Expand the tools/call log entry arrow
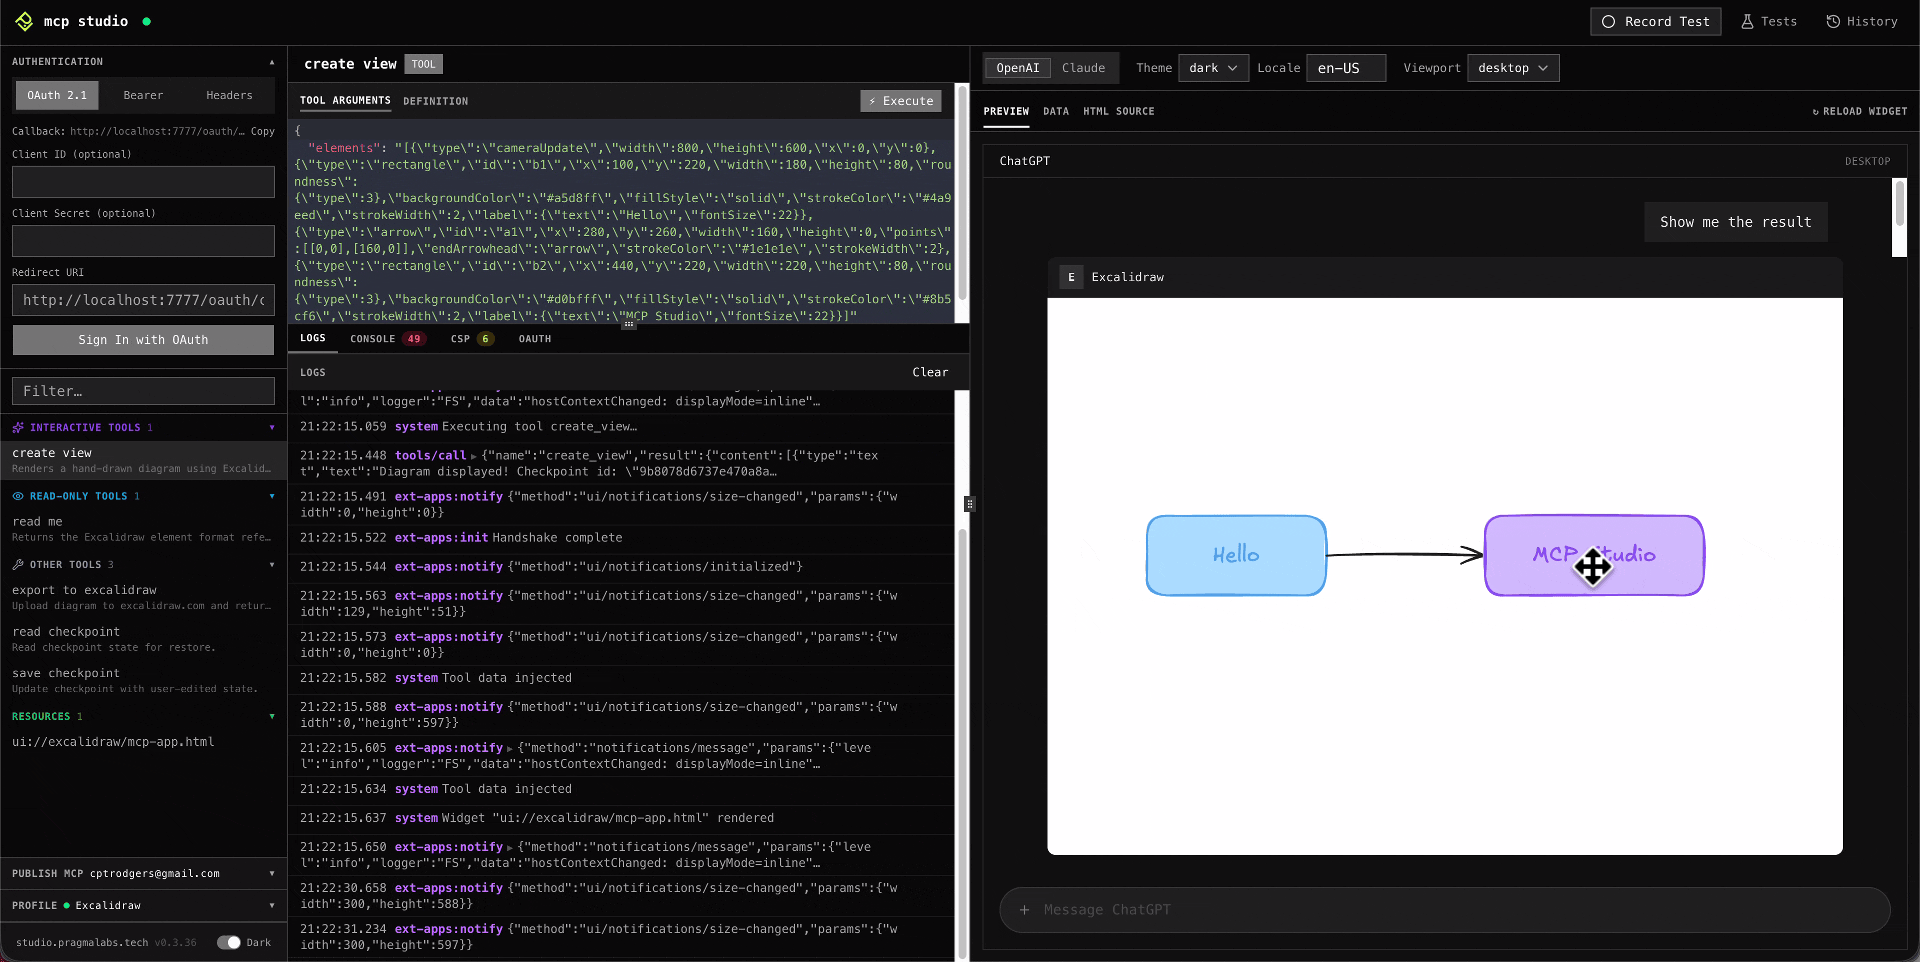Image resolution: width=1920 pixels, height=962 pixels. click(x=473, y=456)
